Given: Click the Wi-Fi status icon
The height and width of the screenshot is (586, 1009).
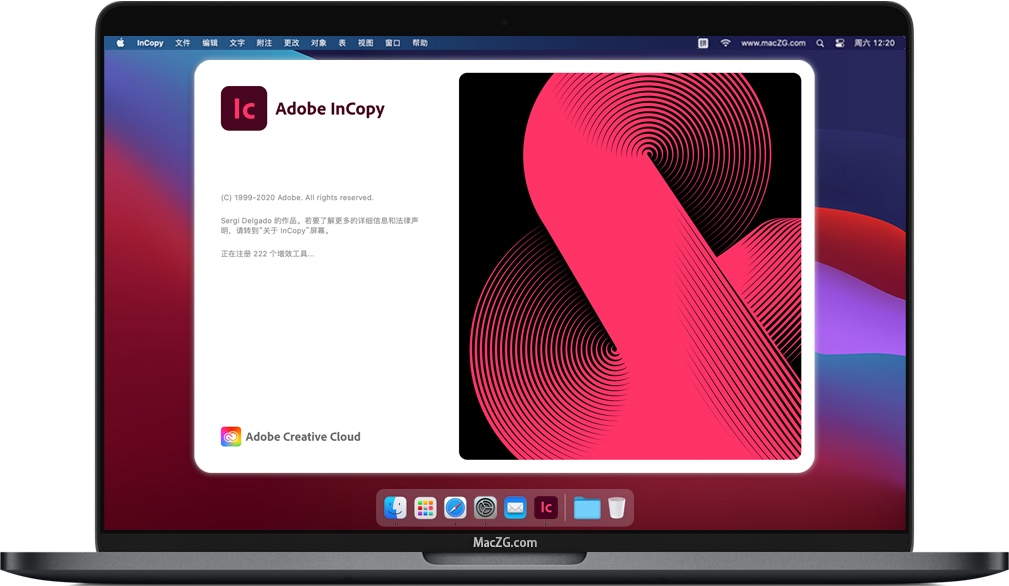Looking at the screenshot, I should 725,43.
